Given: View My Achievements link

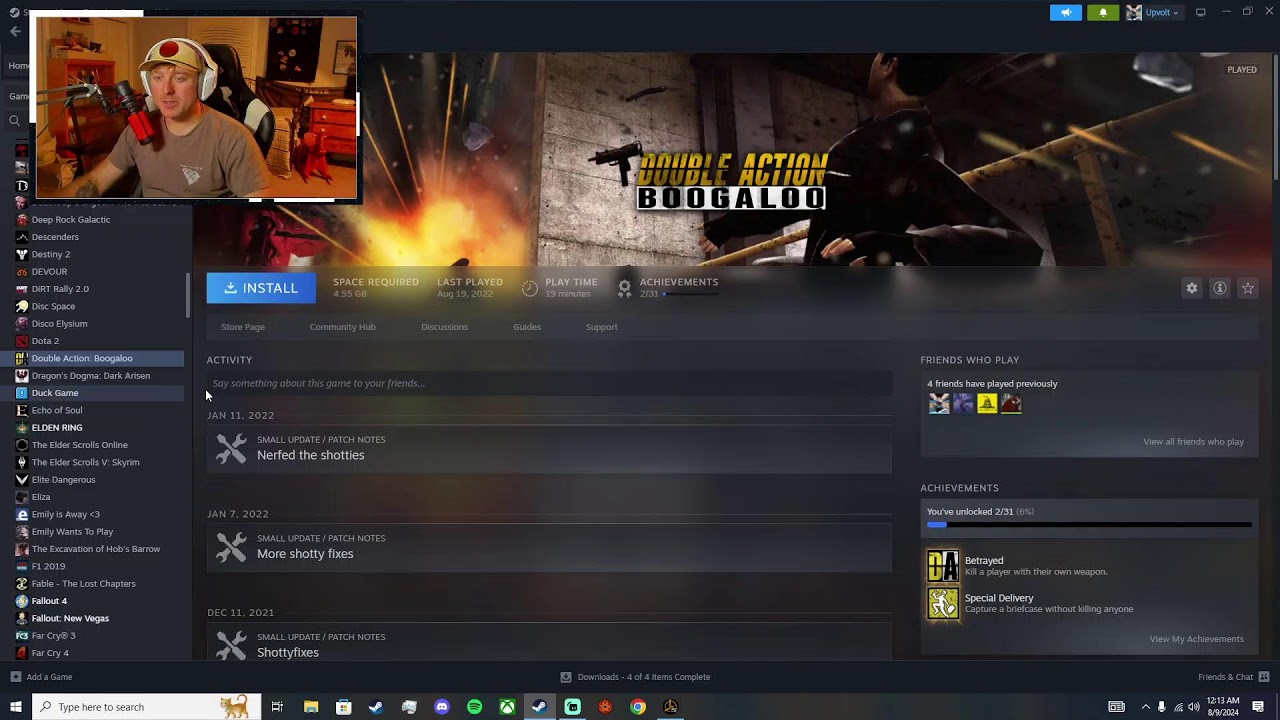Looking at the screenshot, I should point(1196,639).
